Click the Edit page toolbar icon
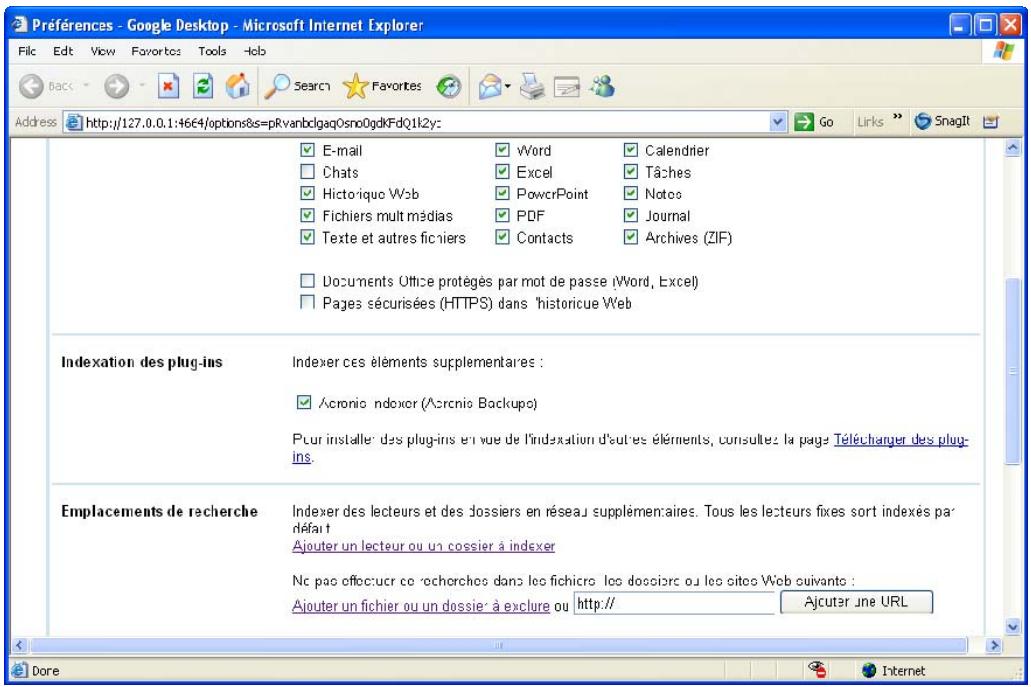The width and height of the screenshot is (1031, 687). tap(566, 86)
